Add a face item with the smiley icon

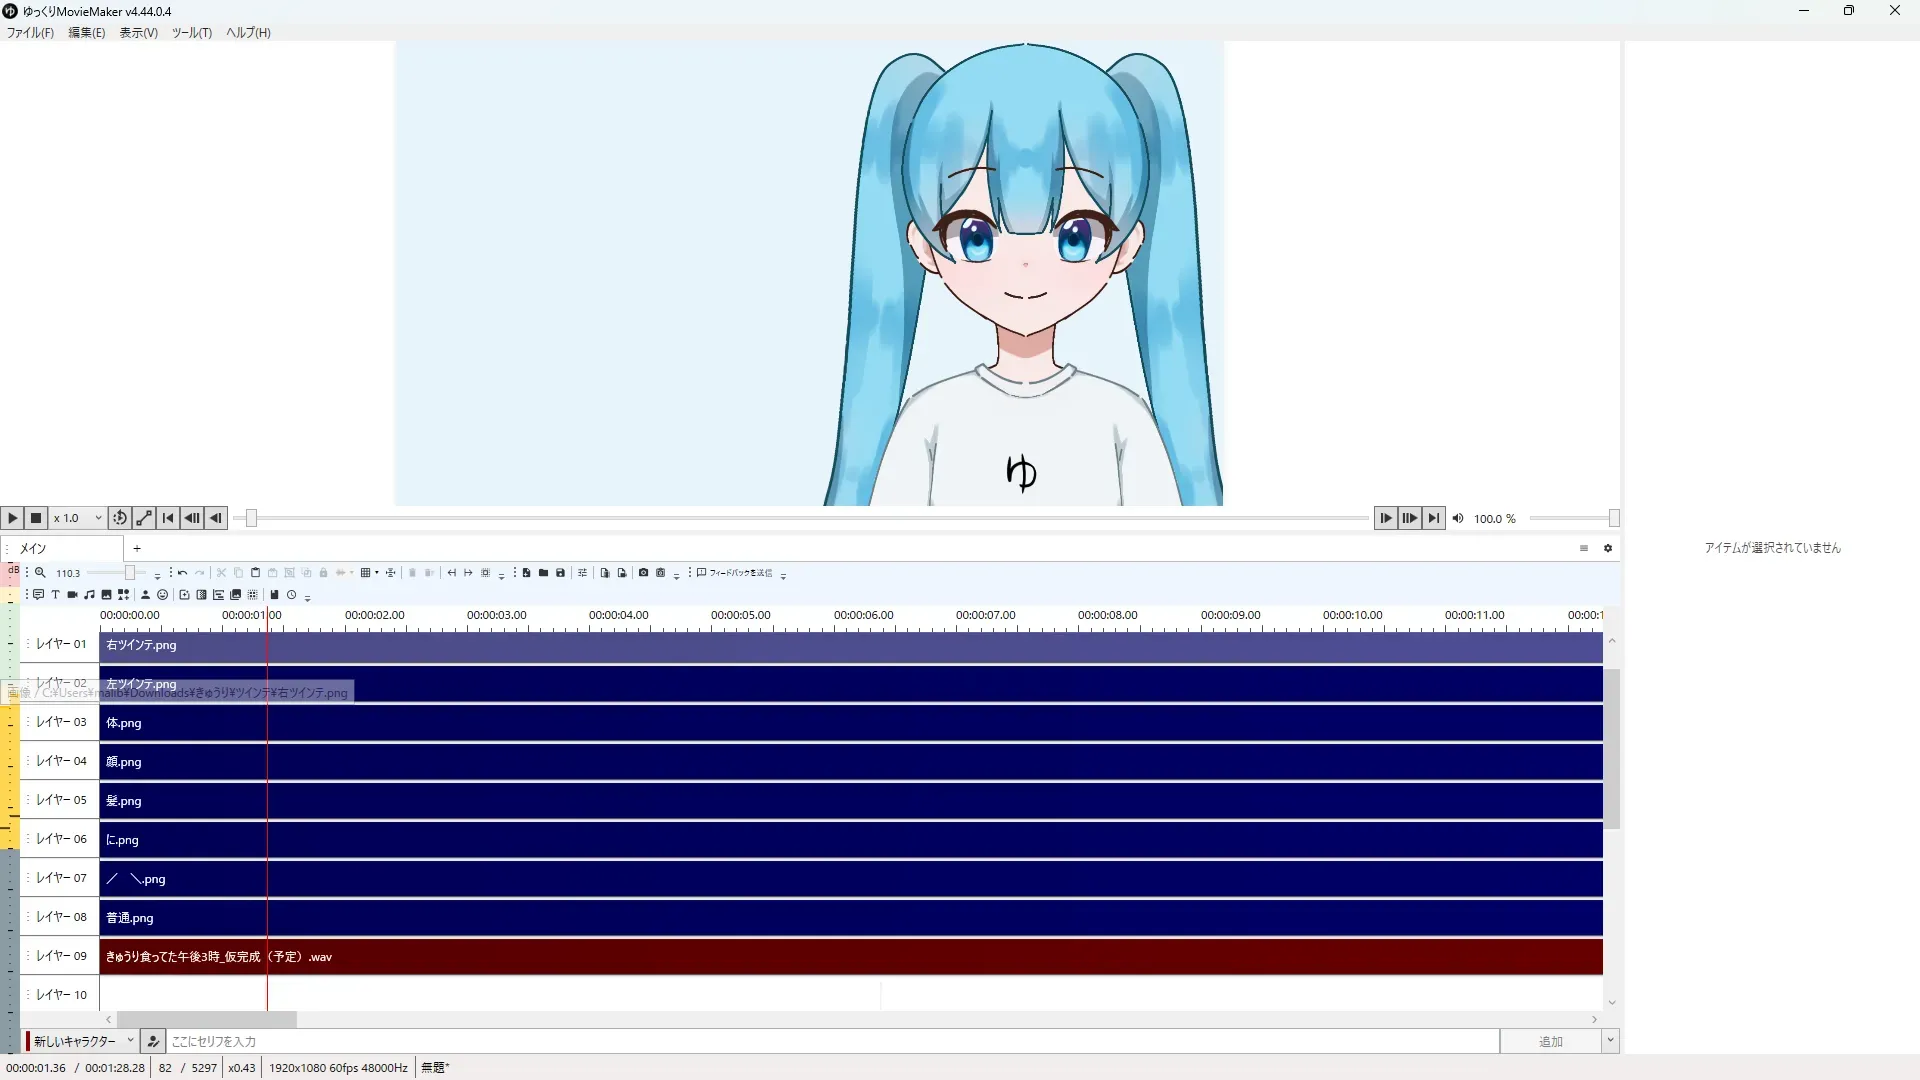coord(162,595)
